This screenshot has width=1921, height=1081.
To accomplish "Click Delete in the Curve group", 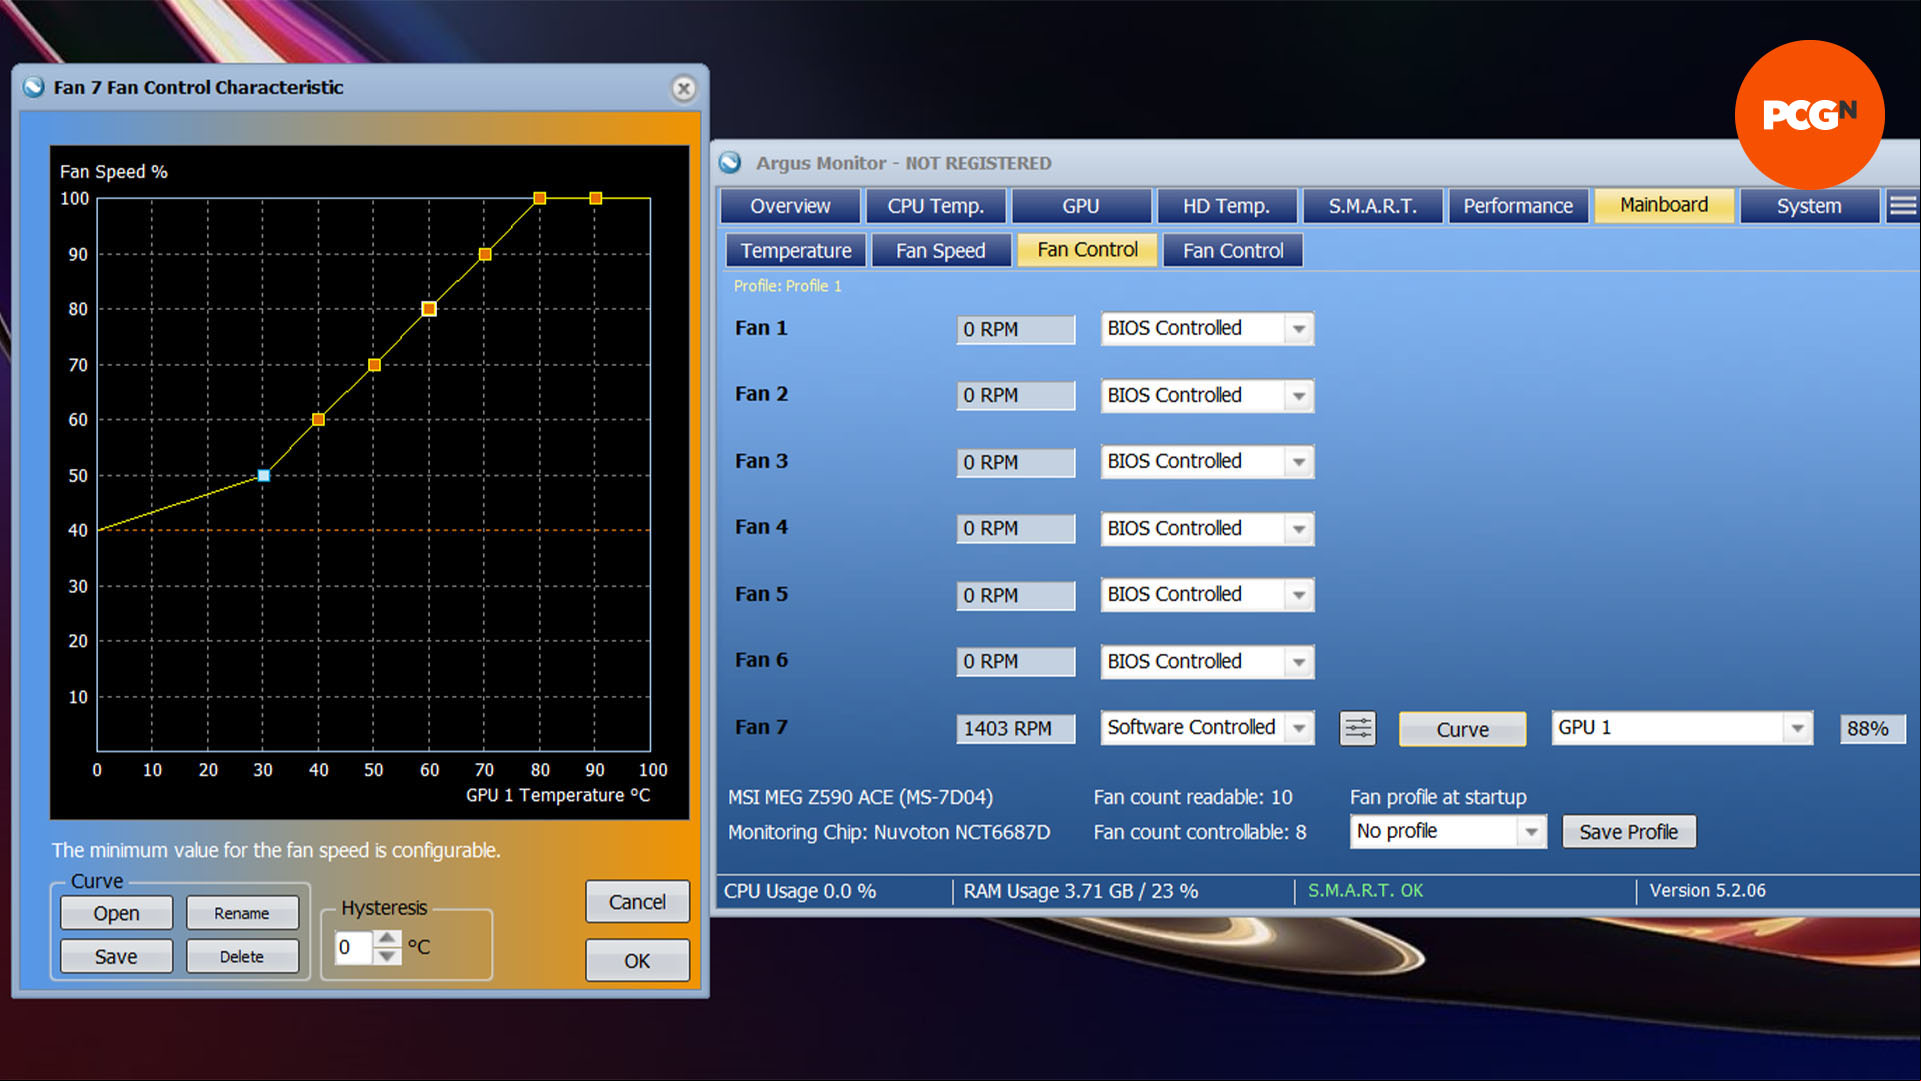I will click(242, 957).
